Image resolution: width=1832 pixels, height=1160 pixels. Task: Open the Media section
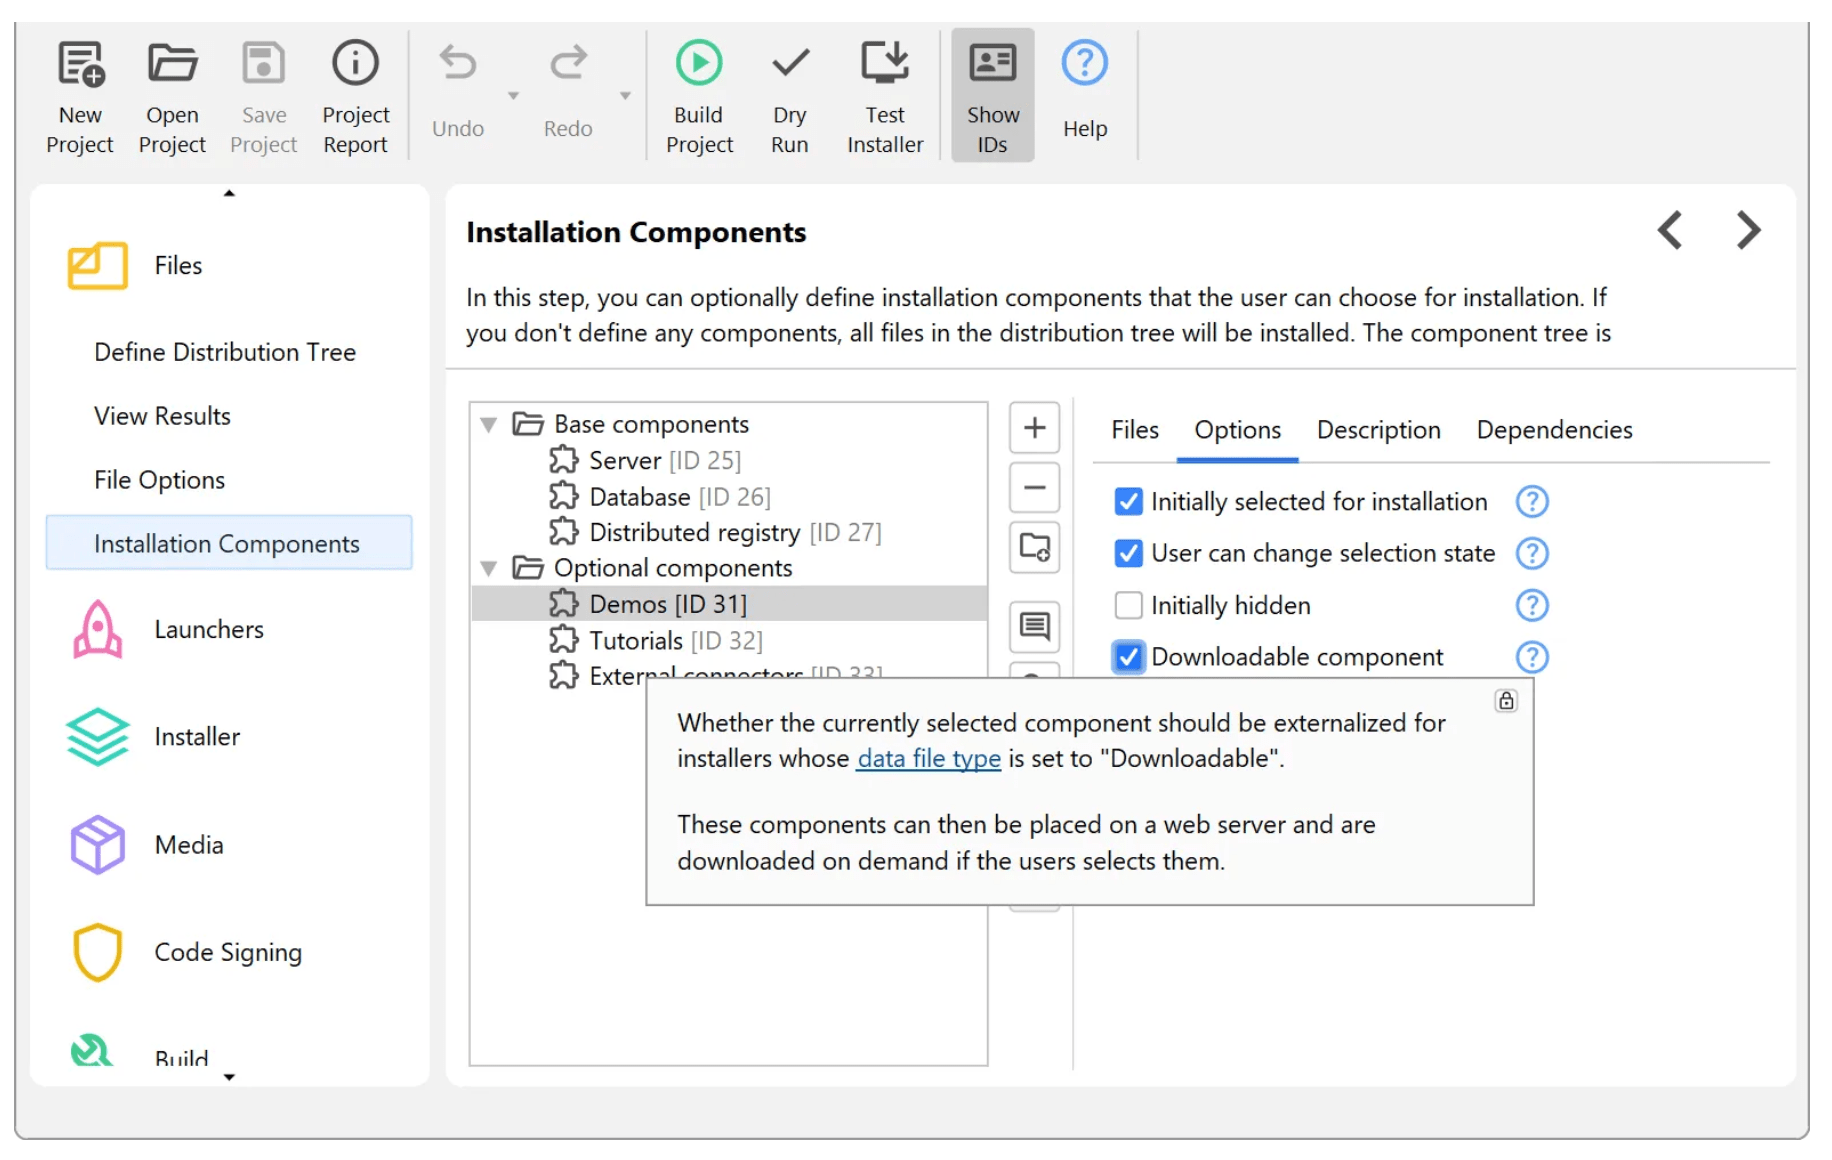[189, 845]
